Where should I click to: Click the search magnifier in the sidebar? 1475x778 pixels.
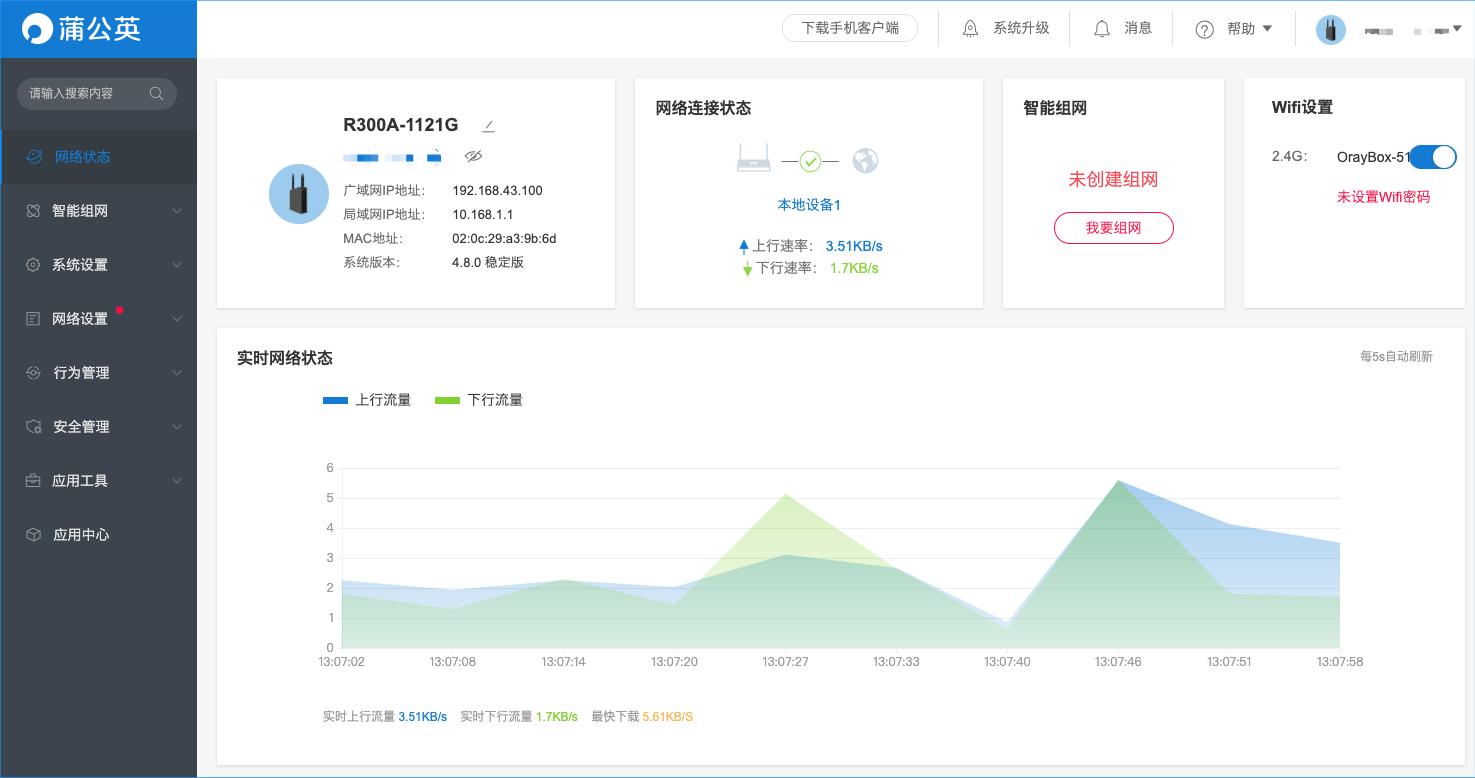(x=156, y=93)
